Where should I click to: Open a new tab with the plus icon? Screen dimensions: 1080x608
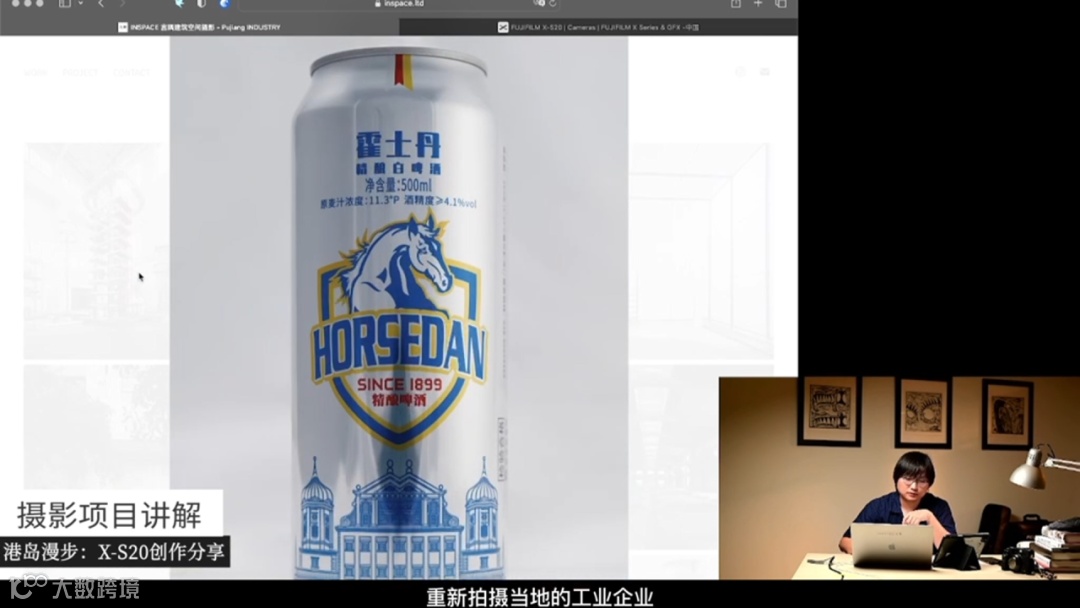(758, 3)
